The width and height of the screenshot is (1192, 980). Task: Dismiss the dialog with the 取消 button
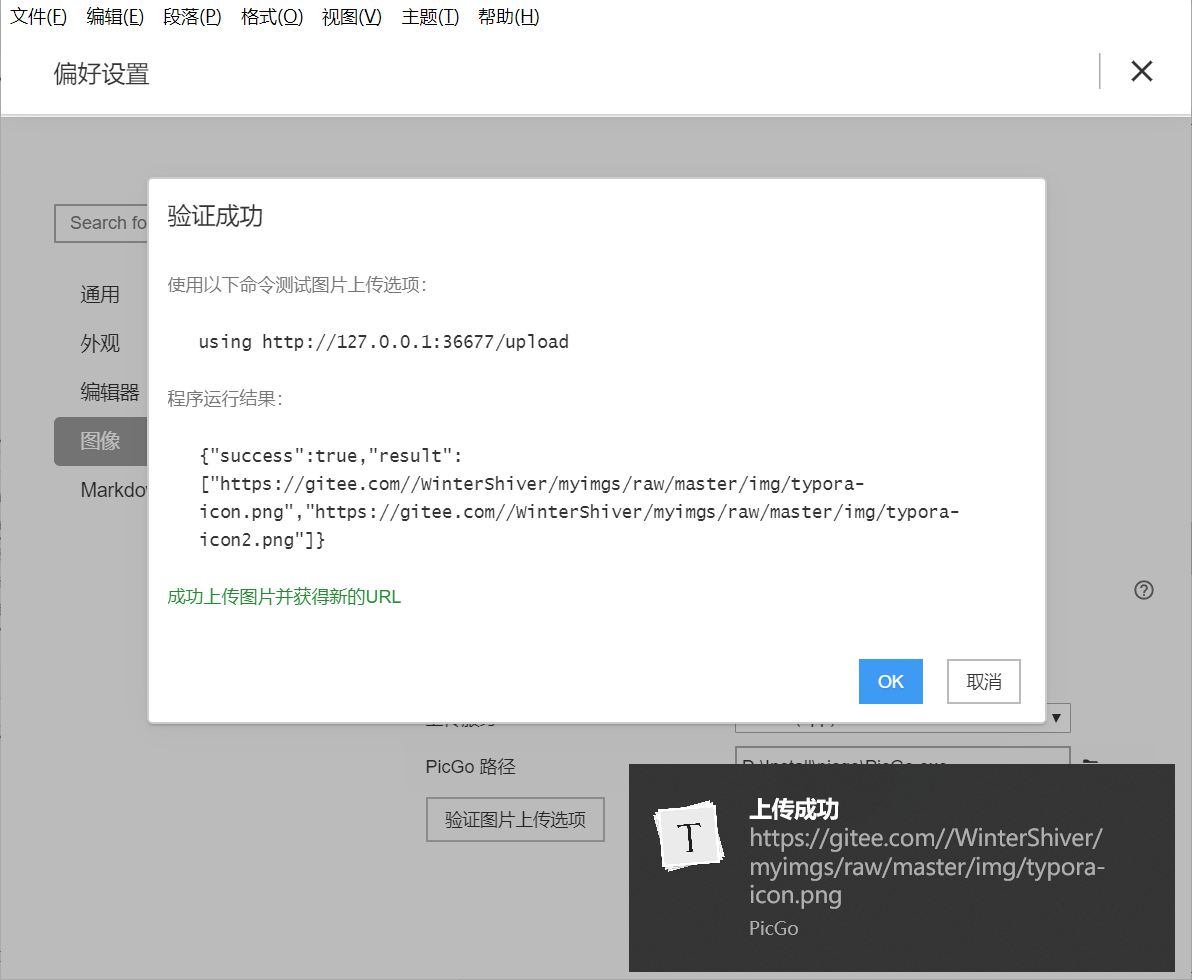983,681
